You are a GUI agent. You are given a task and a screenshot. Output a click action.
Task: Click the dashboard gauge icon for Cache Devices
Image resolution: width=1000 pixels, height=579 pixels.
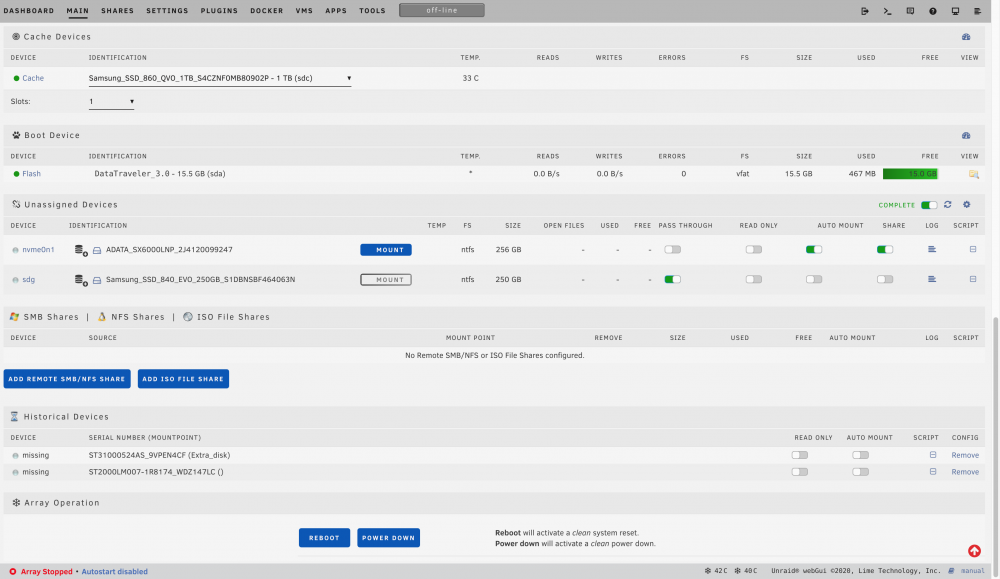pyautogui.click(x=966, y=37)
